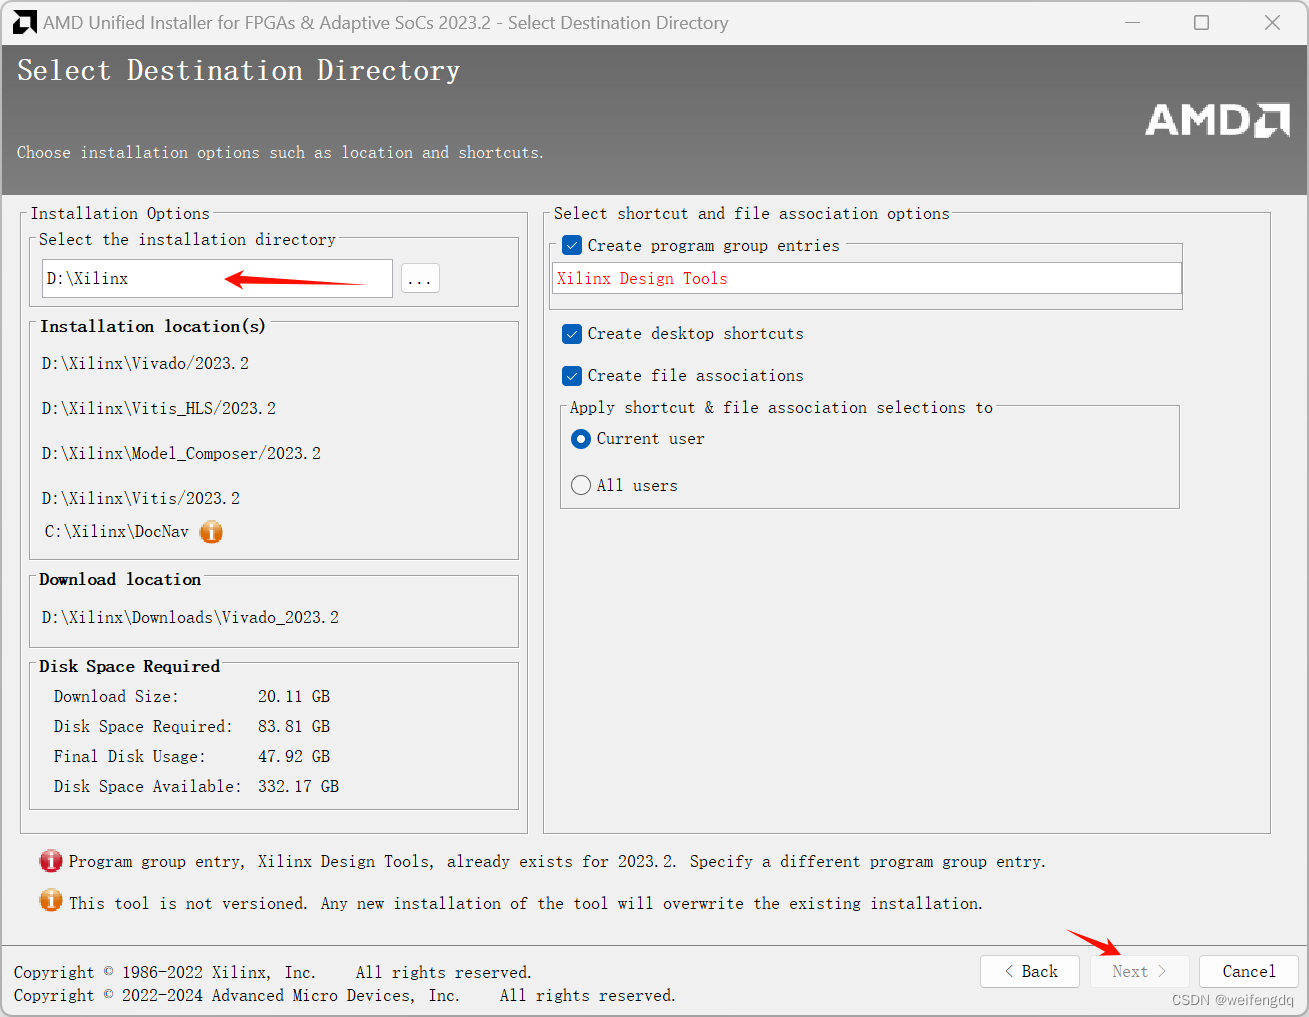Click the Download Size value 20.11 GB

[x=294, y=696]
